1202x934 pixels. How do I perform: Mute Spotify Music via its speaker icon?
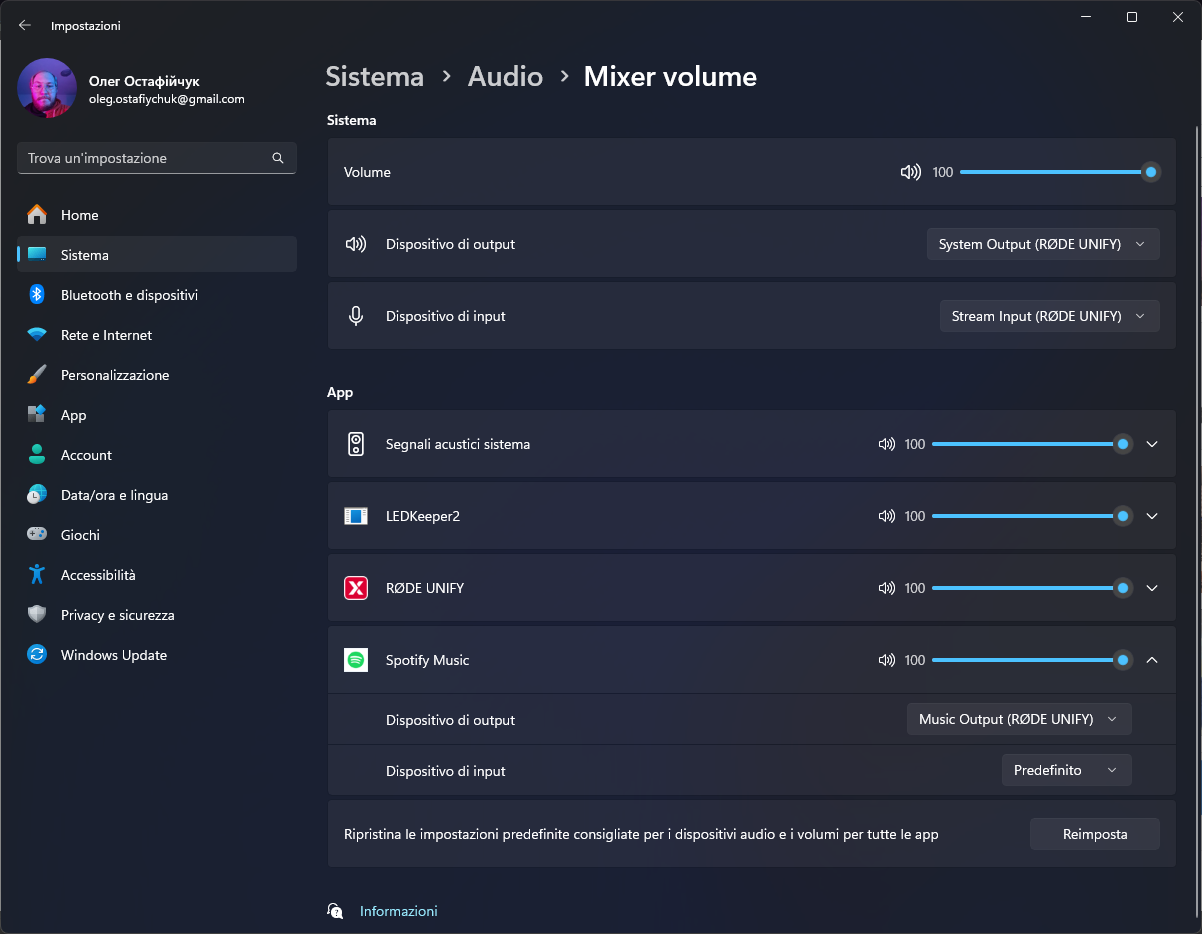[x=886, y=660]
